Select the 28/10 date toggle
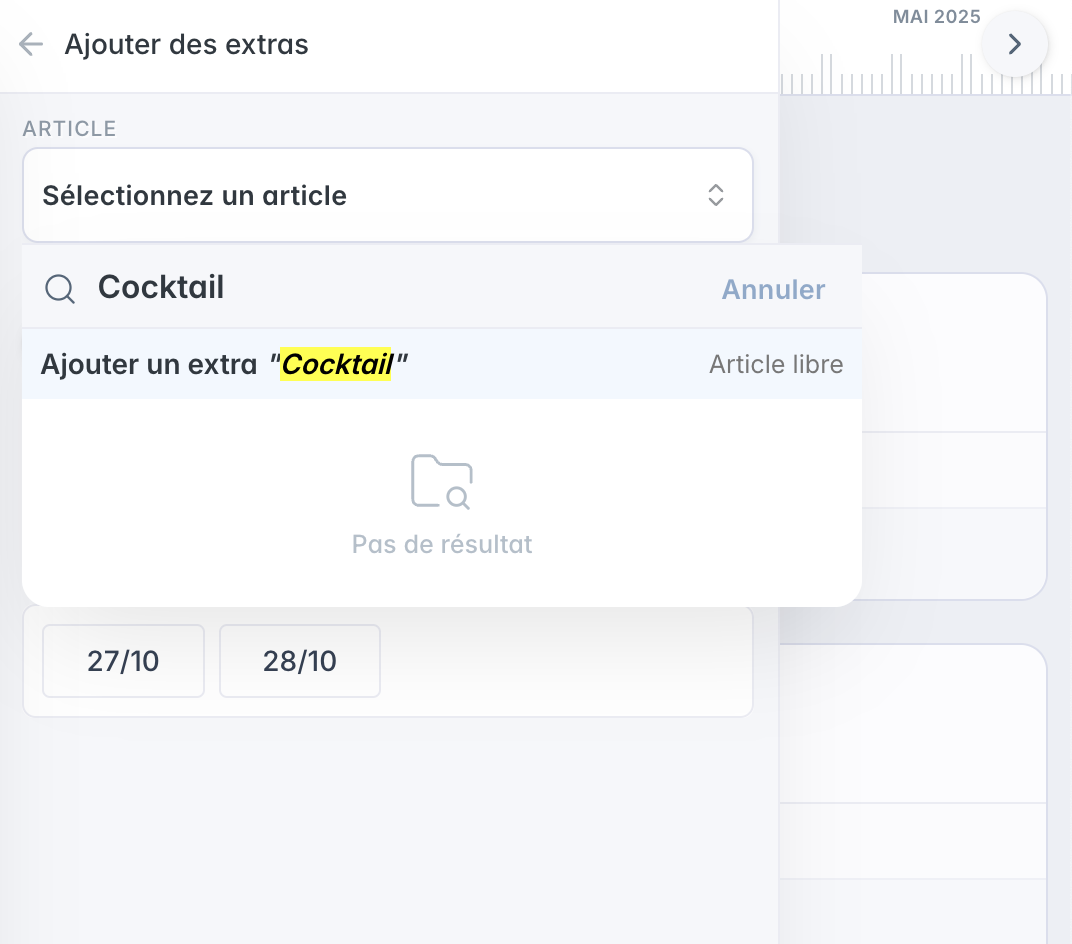The width and height of the screenshot is (1072, 944). coord(299,661)
